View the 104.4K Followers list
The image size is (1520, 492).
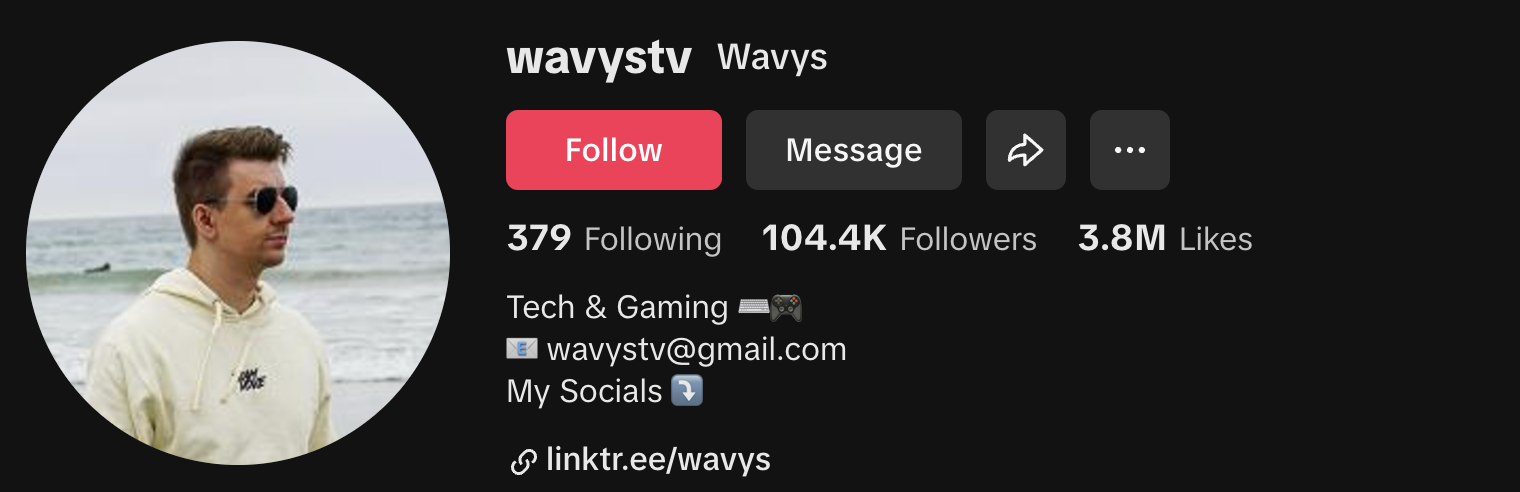coord(899,239)
